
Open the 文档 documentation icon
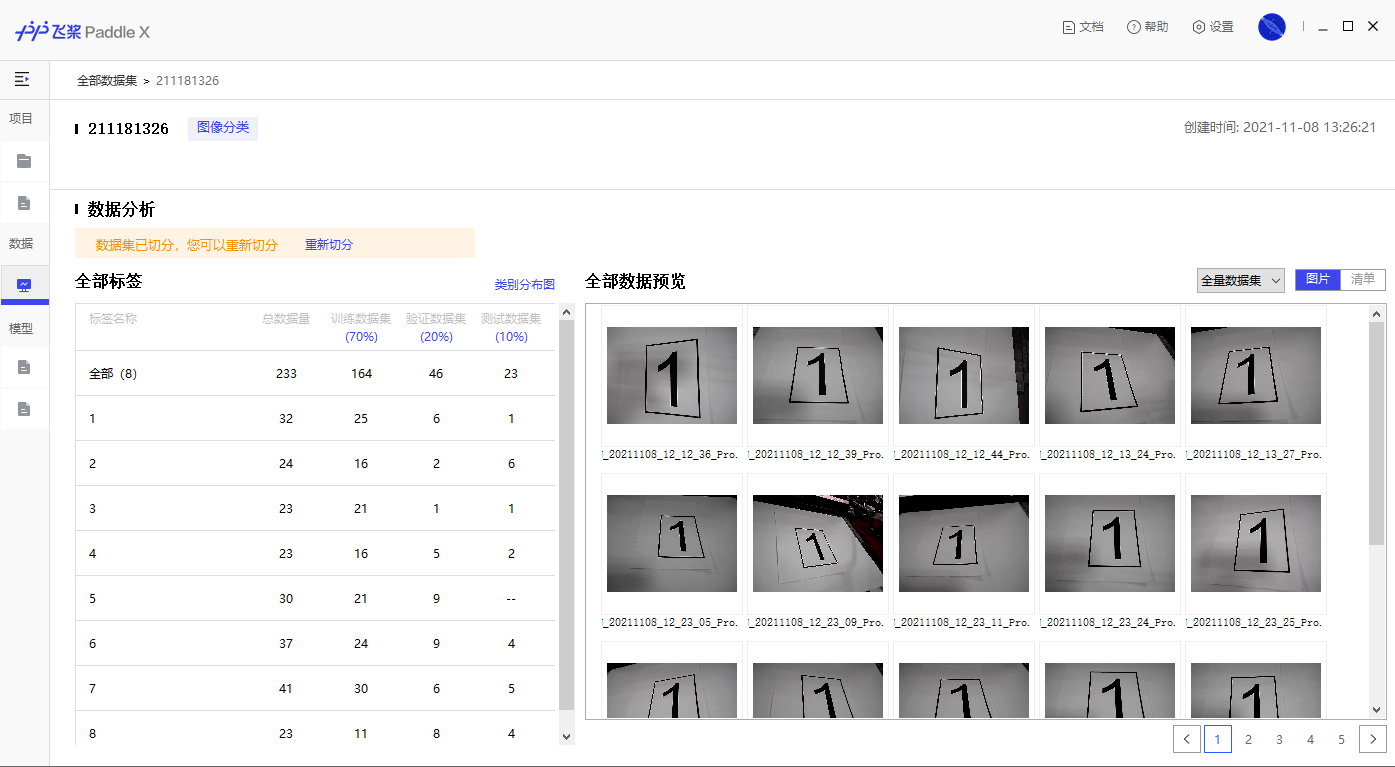click(1069, 27)
